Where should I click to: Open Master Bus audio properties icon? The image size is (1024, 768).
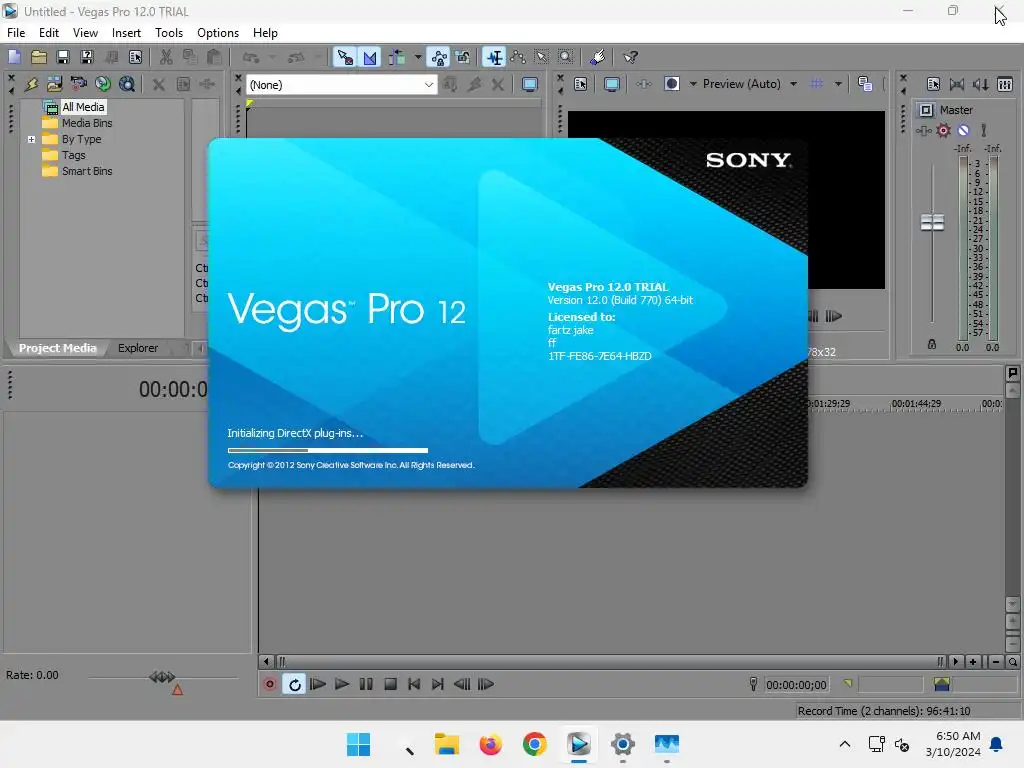coord(933,84)
